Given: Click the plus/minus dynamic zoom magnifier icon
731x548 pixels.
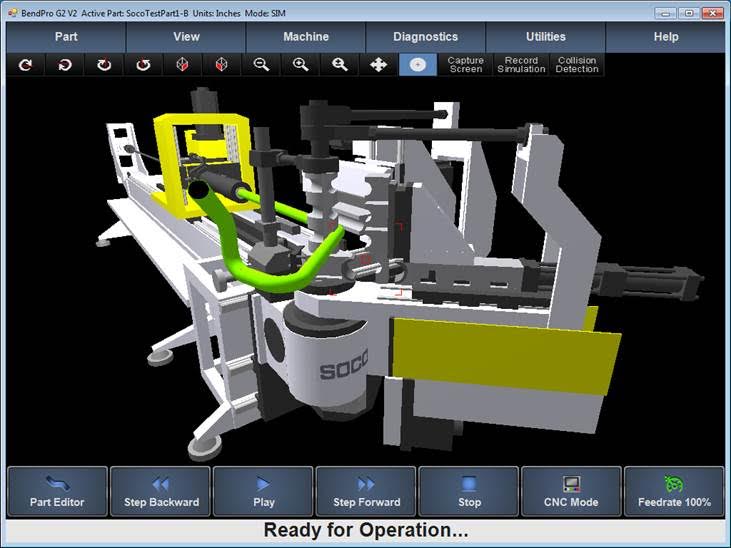Looking at the screenshot, I should click(x=339, y=64).
